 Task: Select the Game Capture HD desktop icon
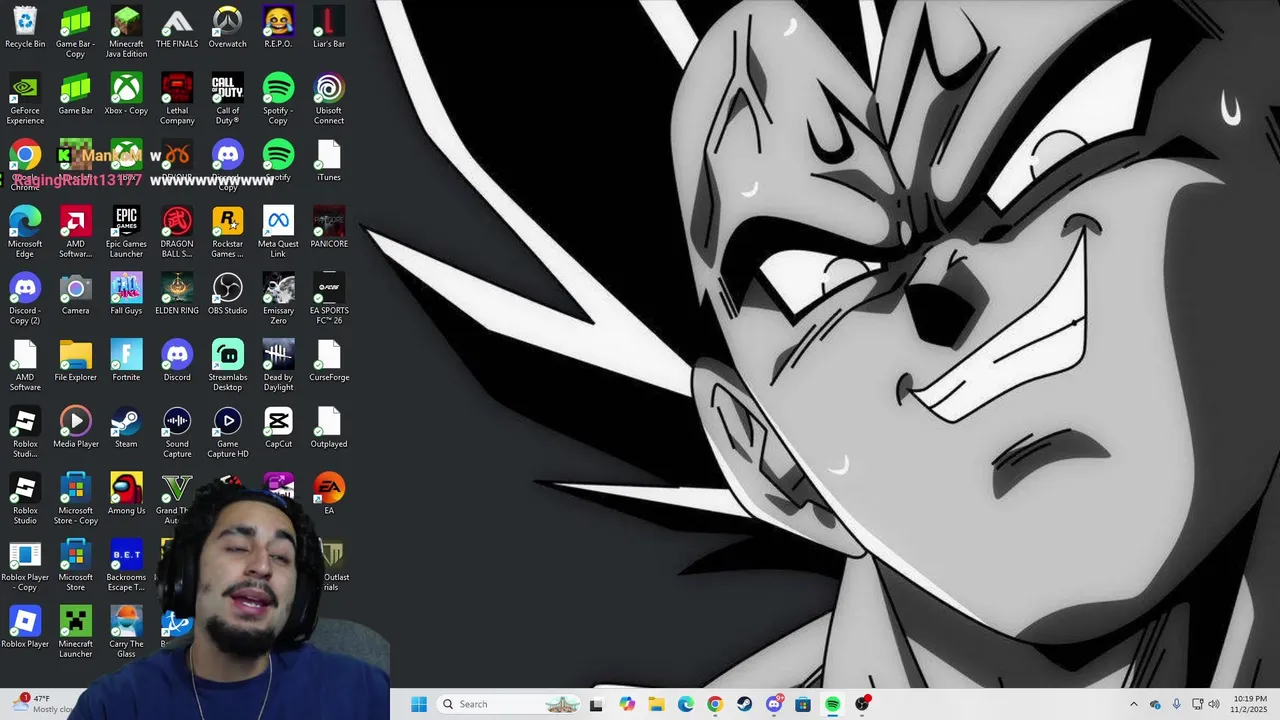[x=227, y=433]
